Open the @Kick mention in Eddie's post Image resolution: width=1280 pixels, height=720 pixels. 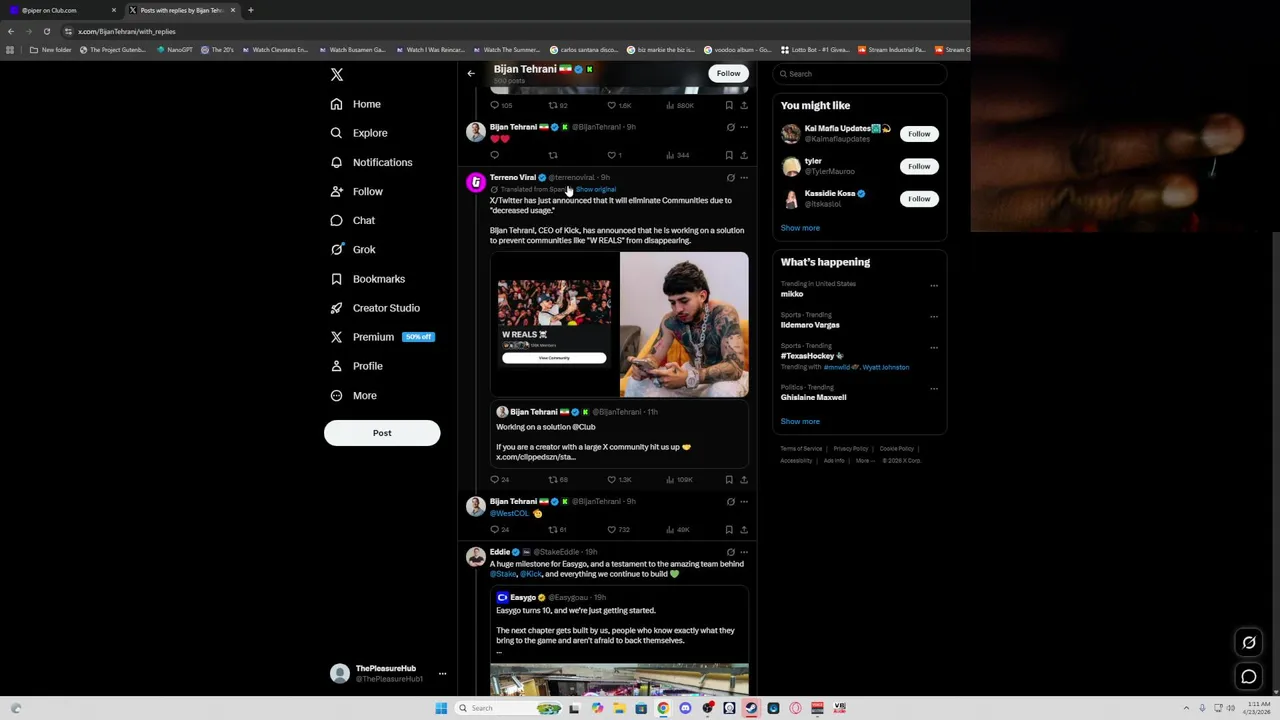click(530, 574)
